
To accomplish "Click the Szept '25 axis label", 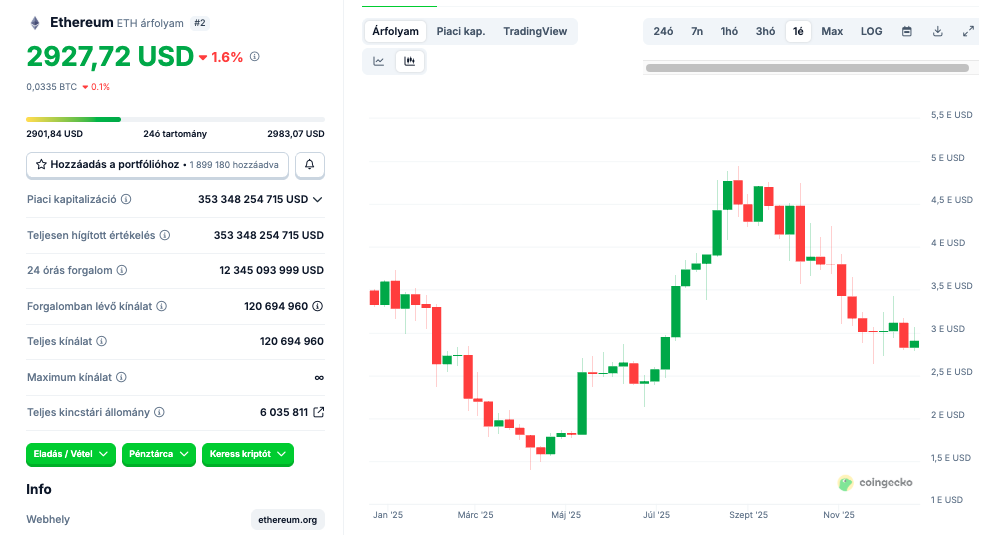I will 748,515.
